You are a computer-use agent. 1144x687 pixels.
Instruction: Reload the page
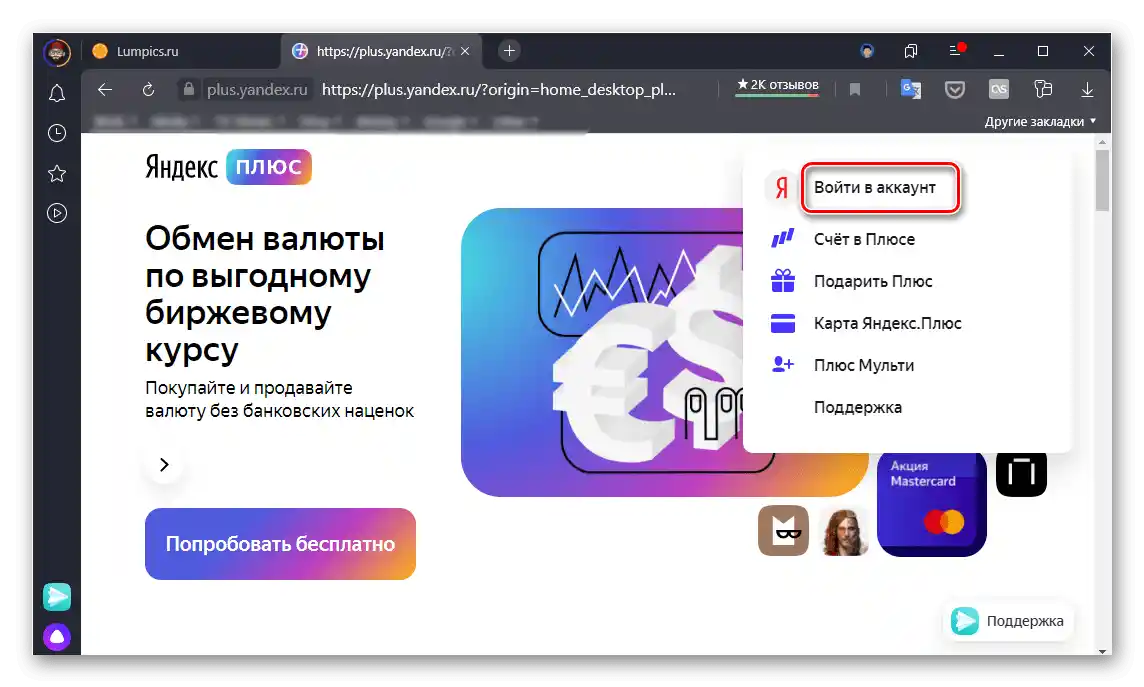click(148, 90)
